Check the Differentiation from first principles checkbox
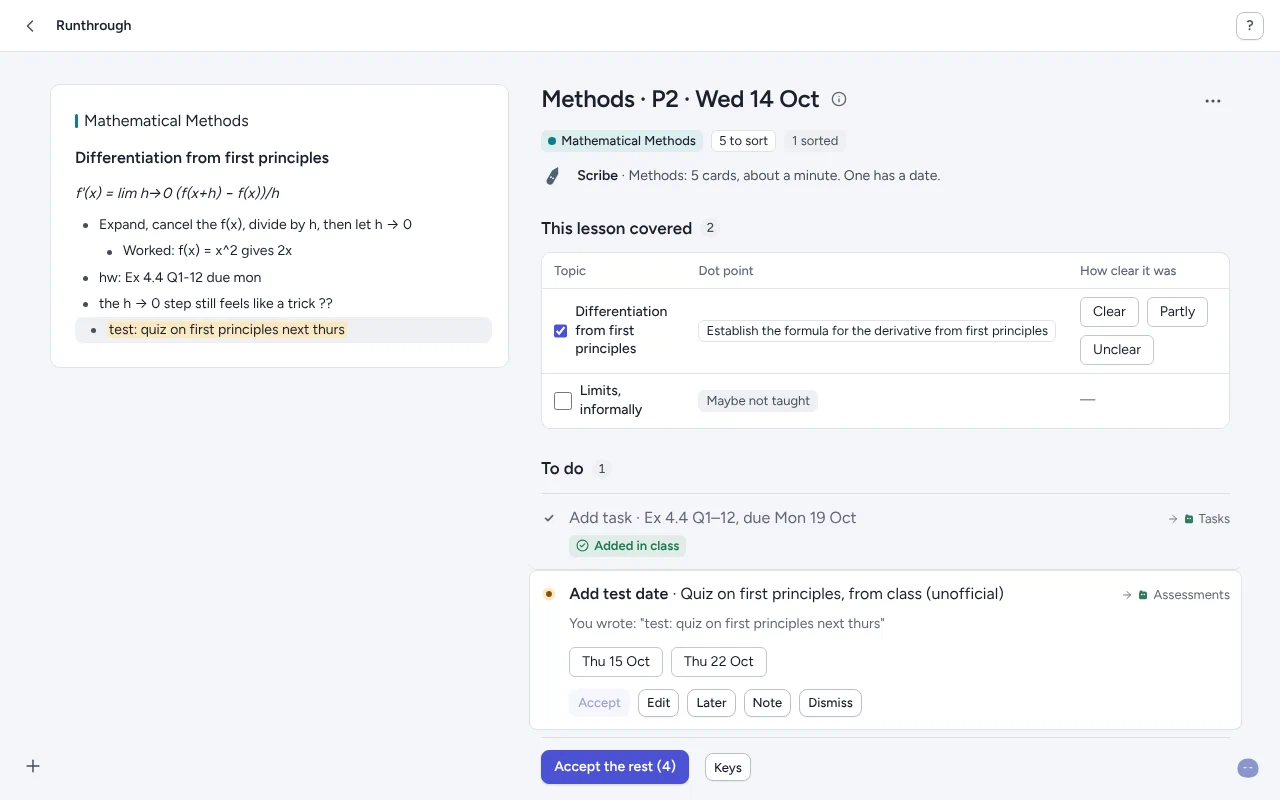This screenshot has height=800, width=1280. (561, 331)
